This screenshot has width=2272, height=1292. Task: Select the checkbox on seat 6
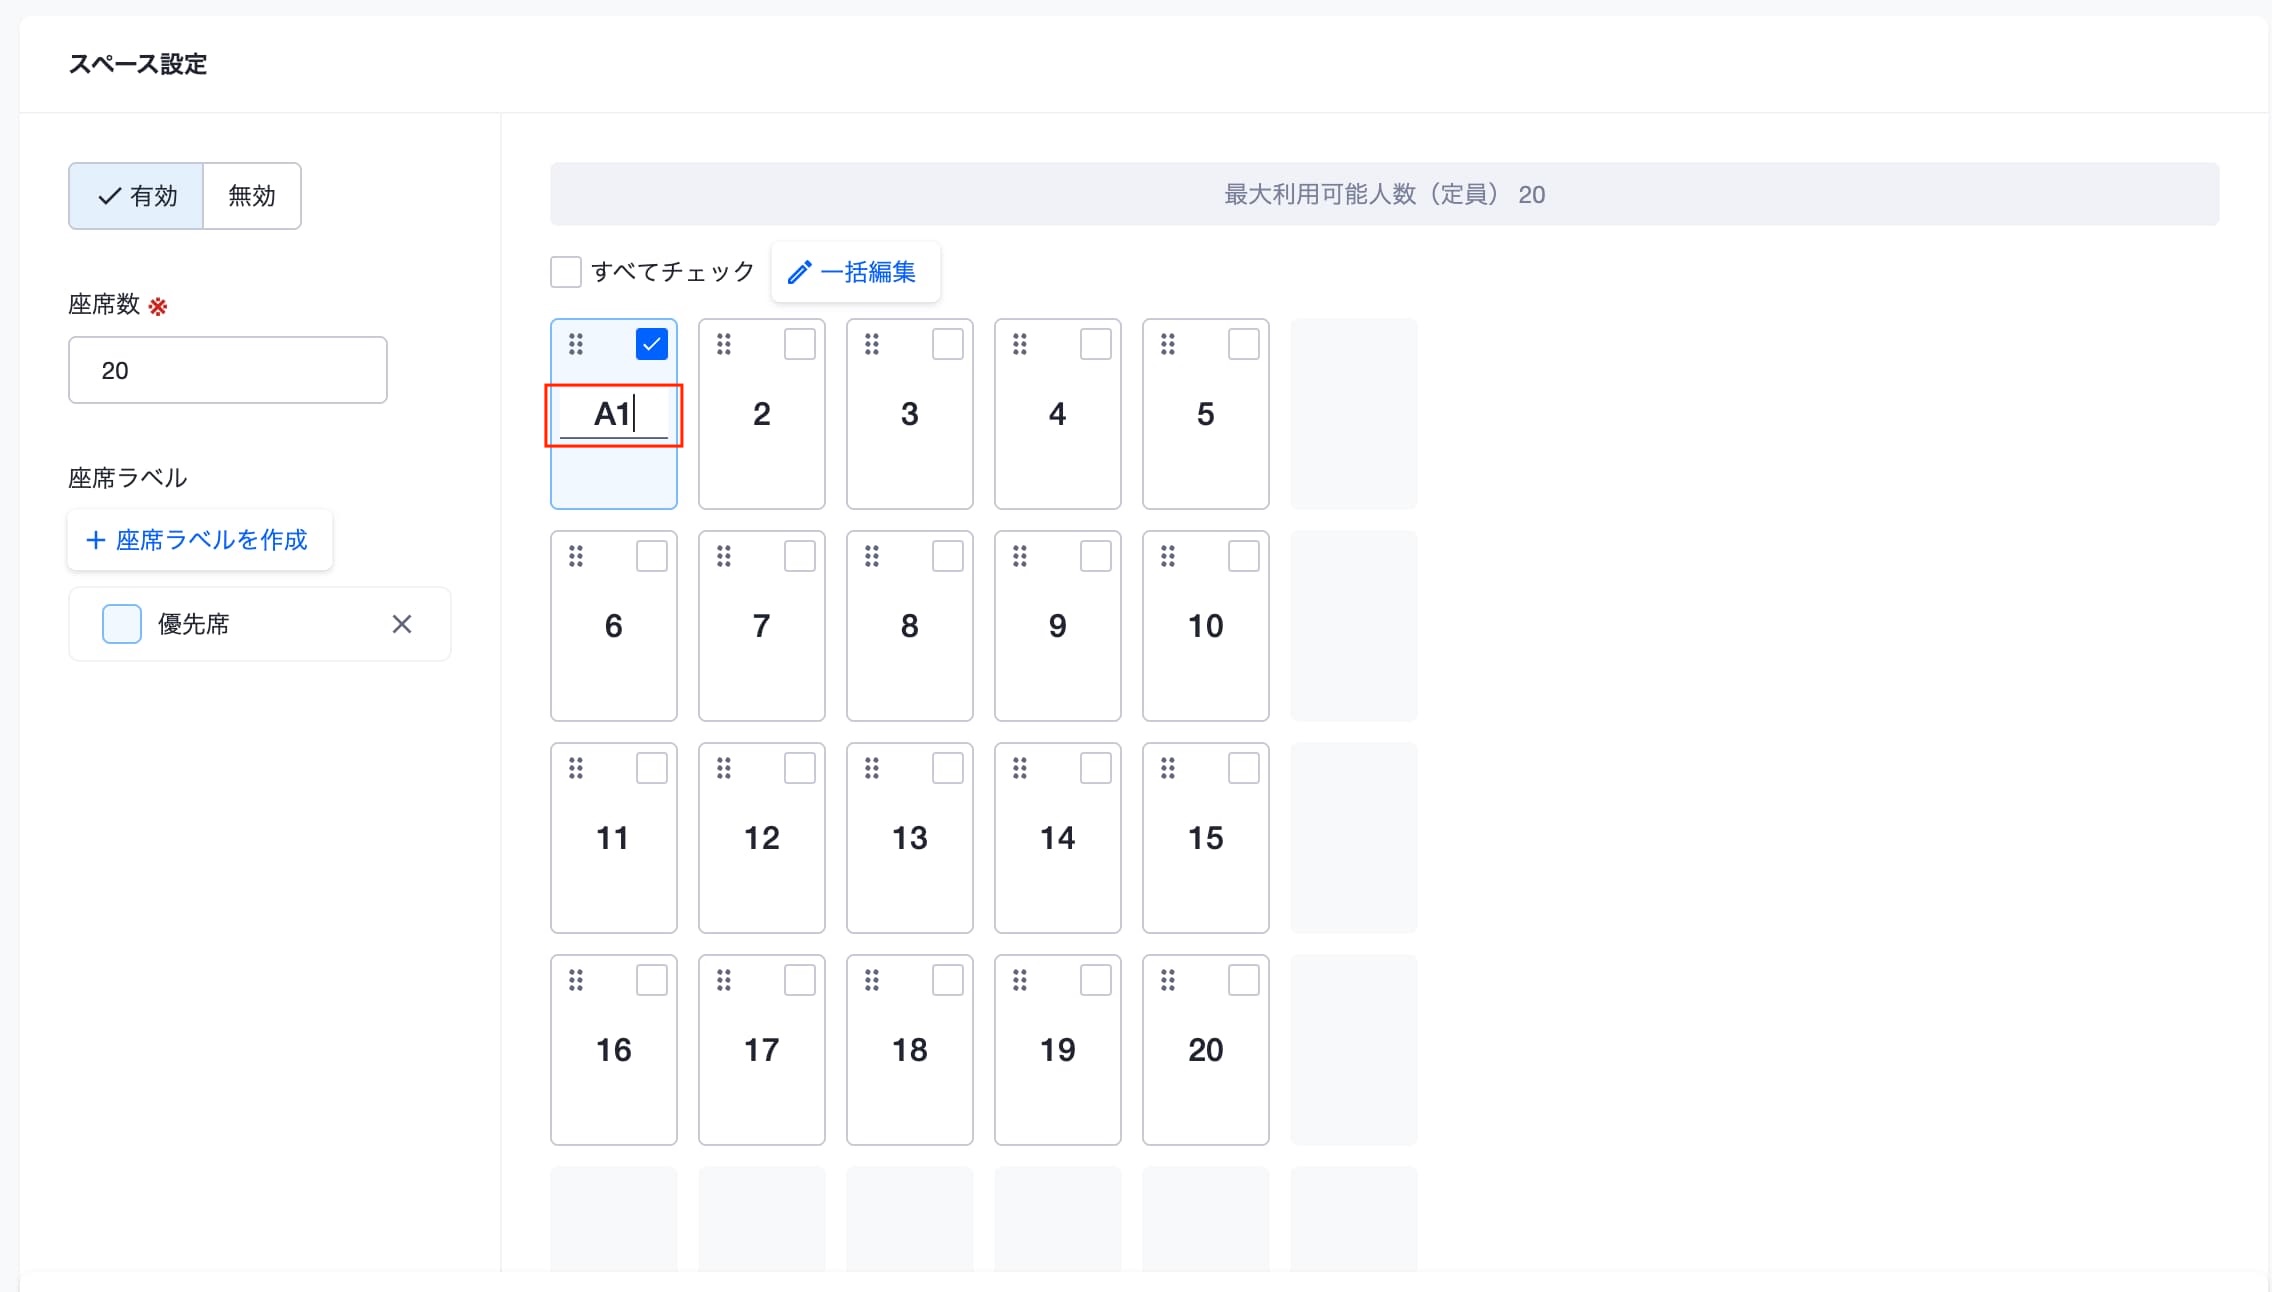pyautogui.click(x=652, y=556)
